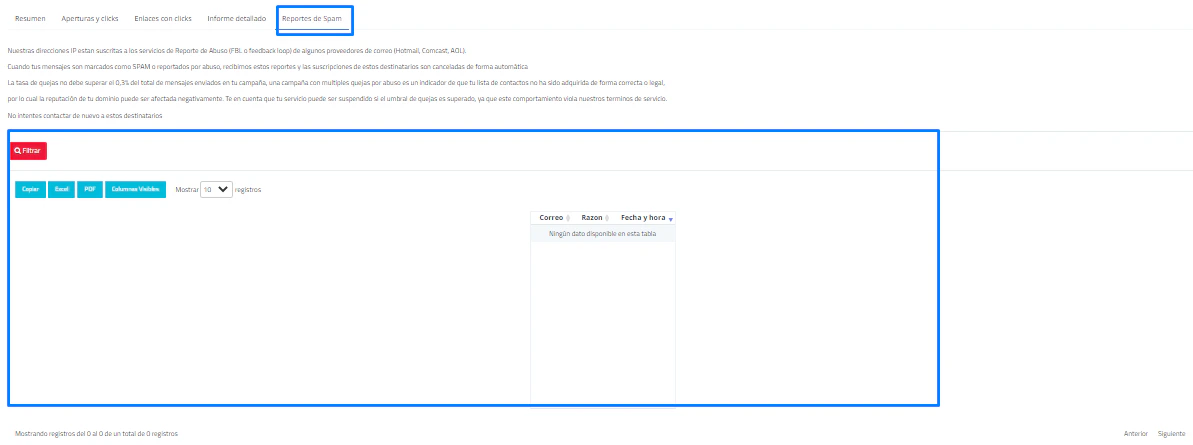Open the Columnas Visibles options
The width and height of the screenshot is (1193, 445).
[x=135, y=189]
